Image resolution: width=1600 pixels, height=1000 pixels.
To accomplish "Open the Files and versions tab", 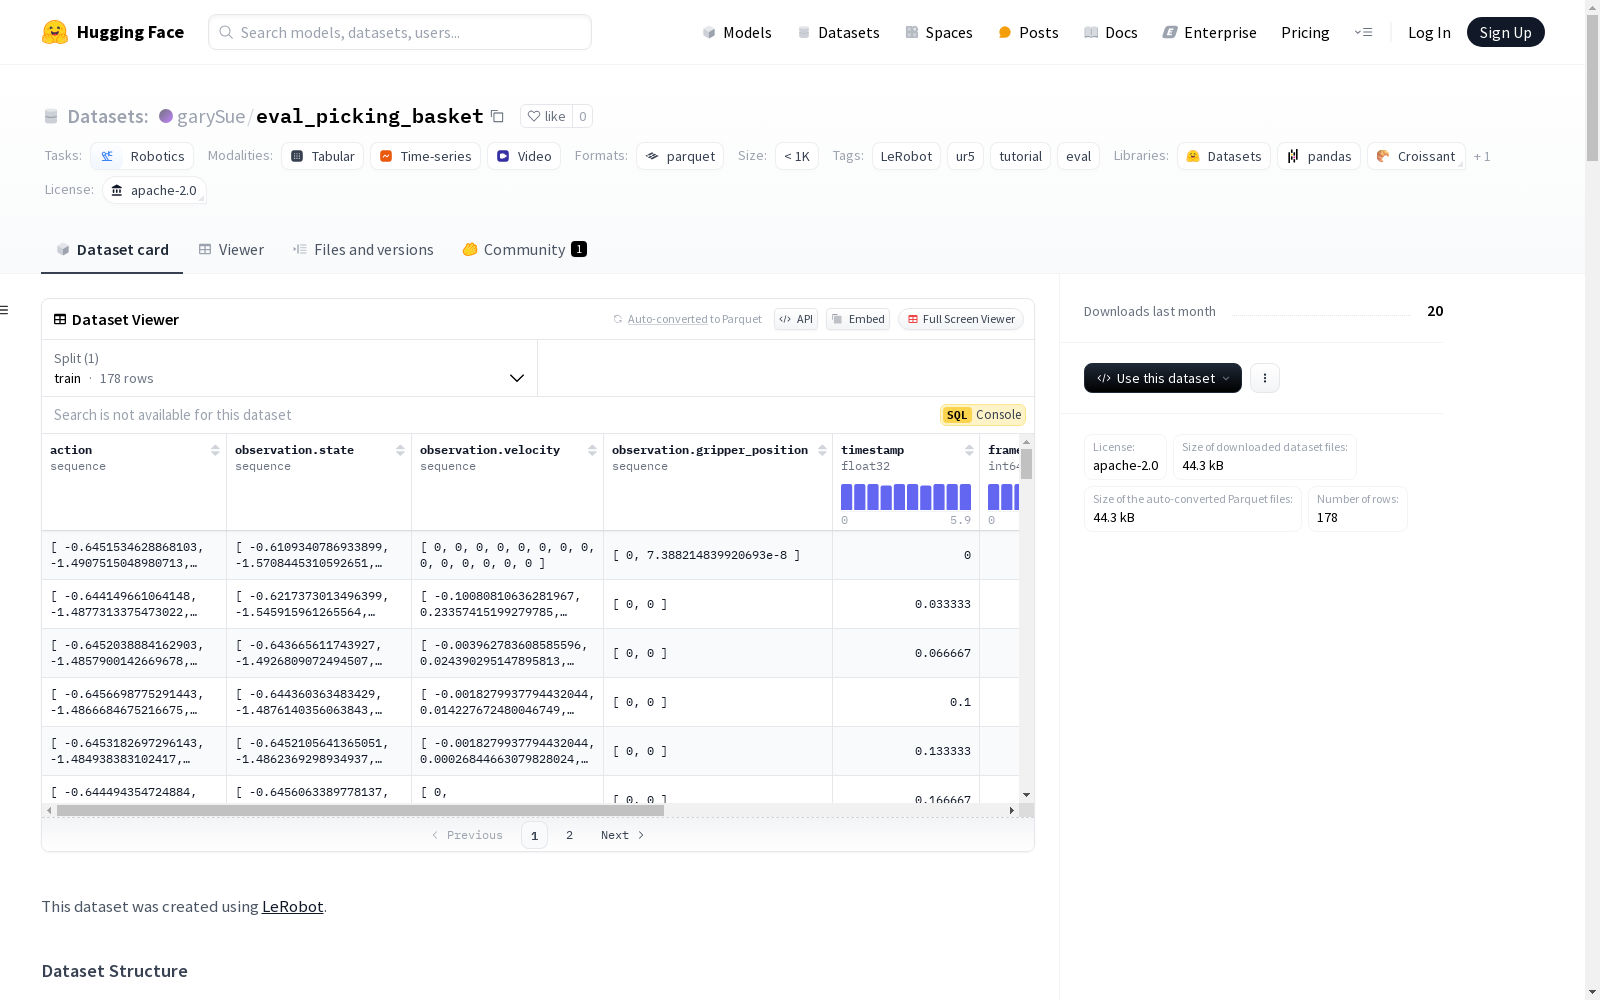I will [x=363, y=250].
